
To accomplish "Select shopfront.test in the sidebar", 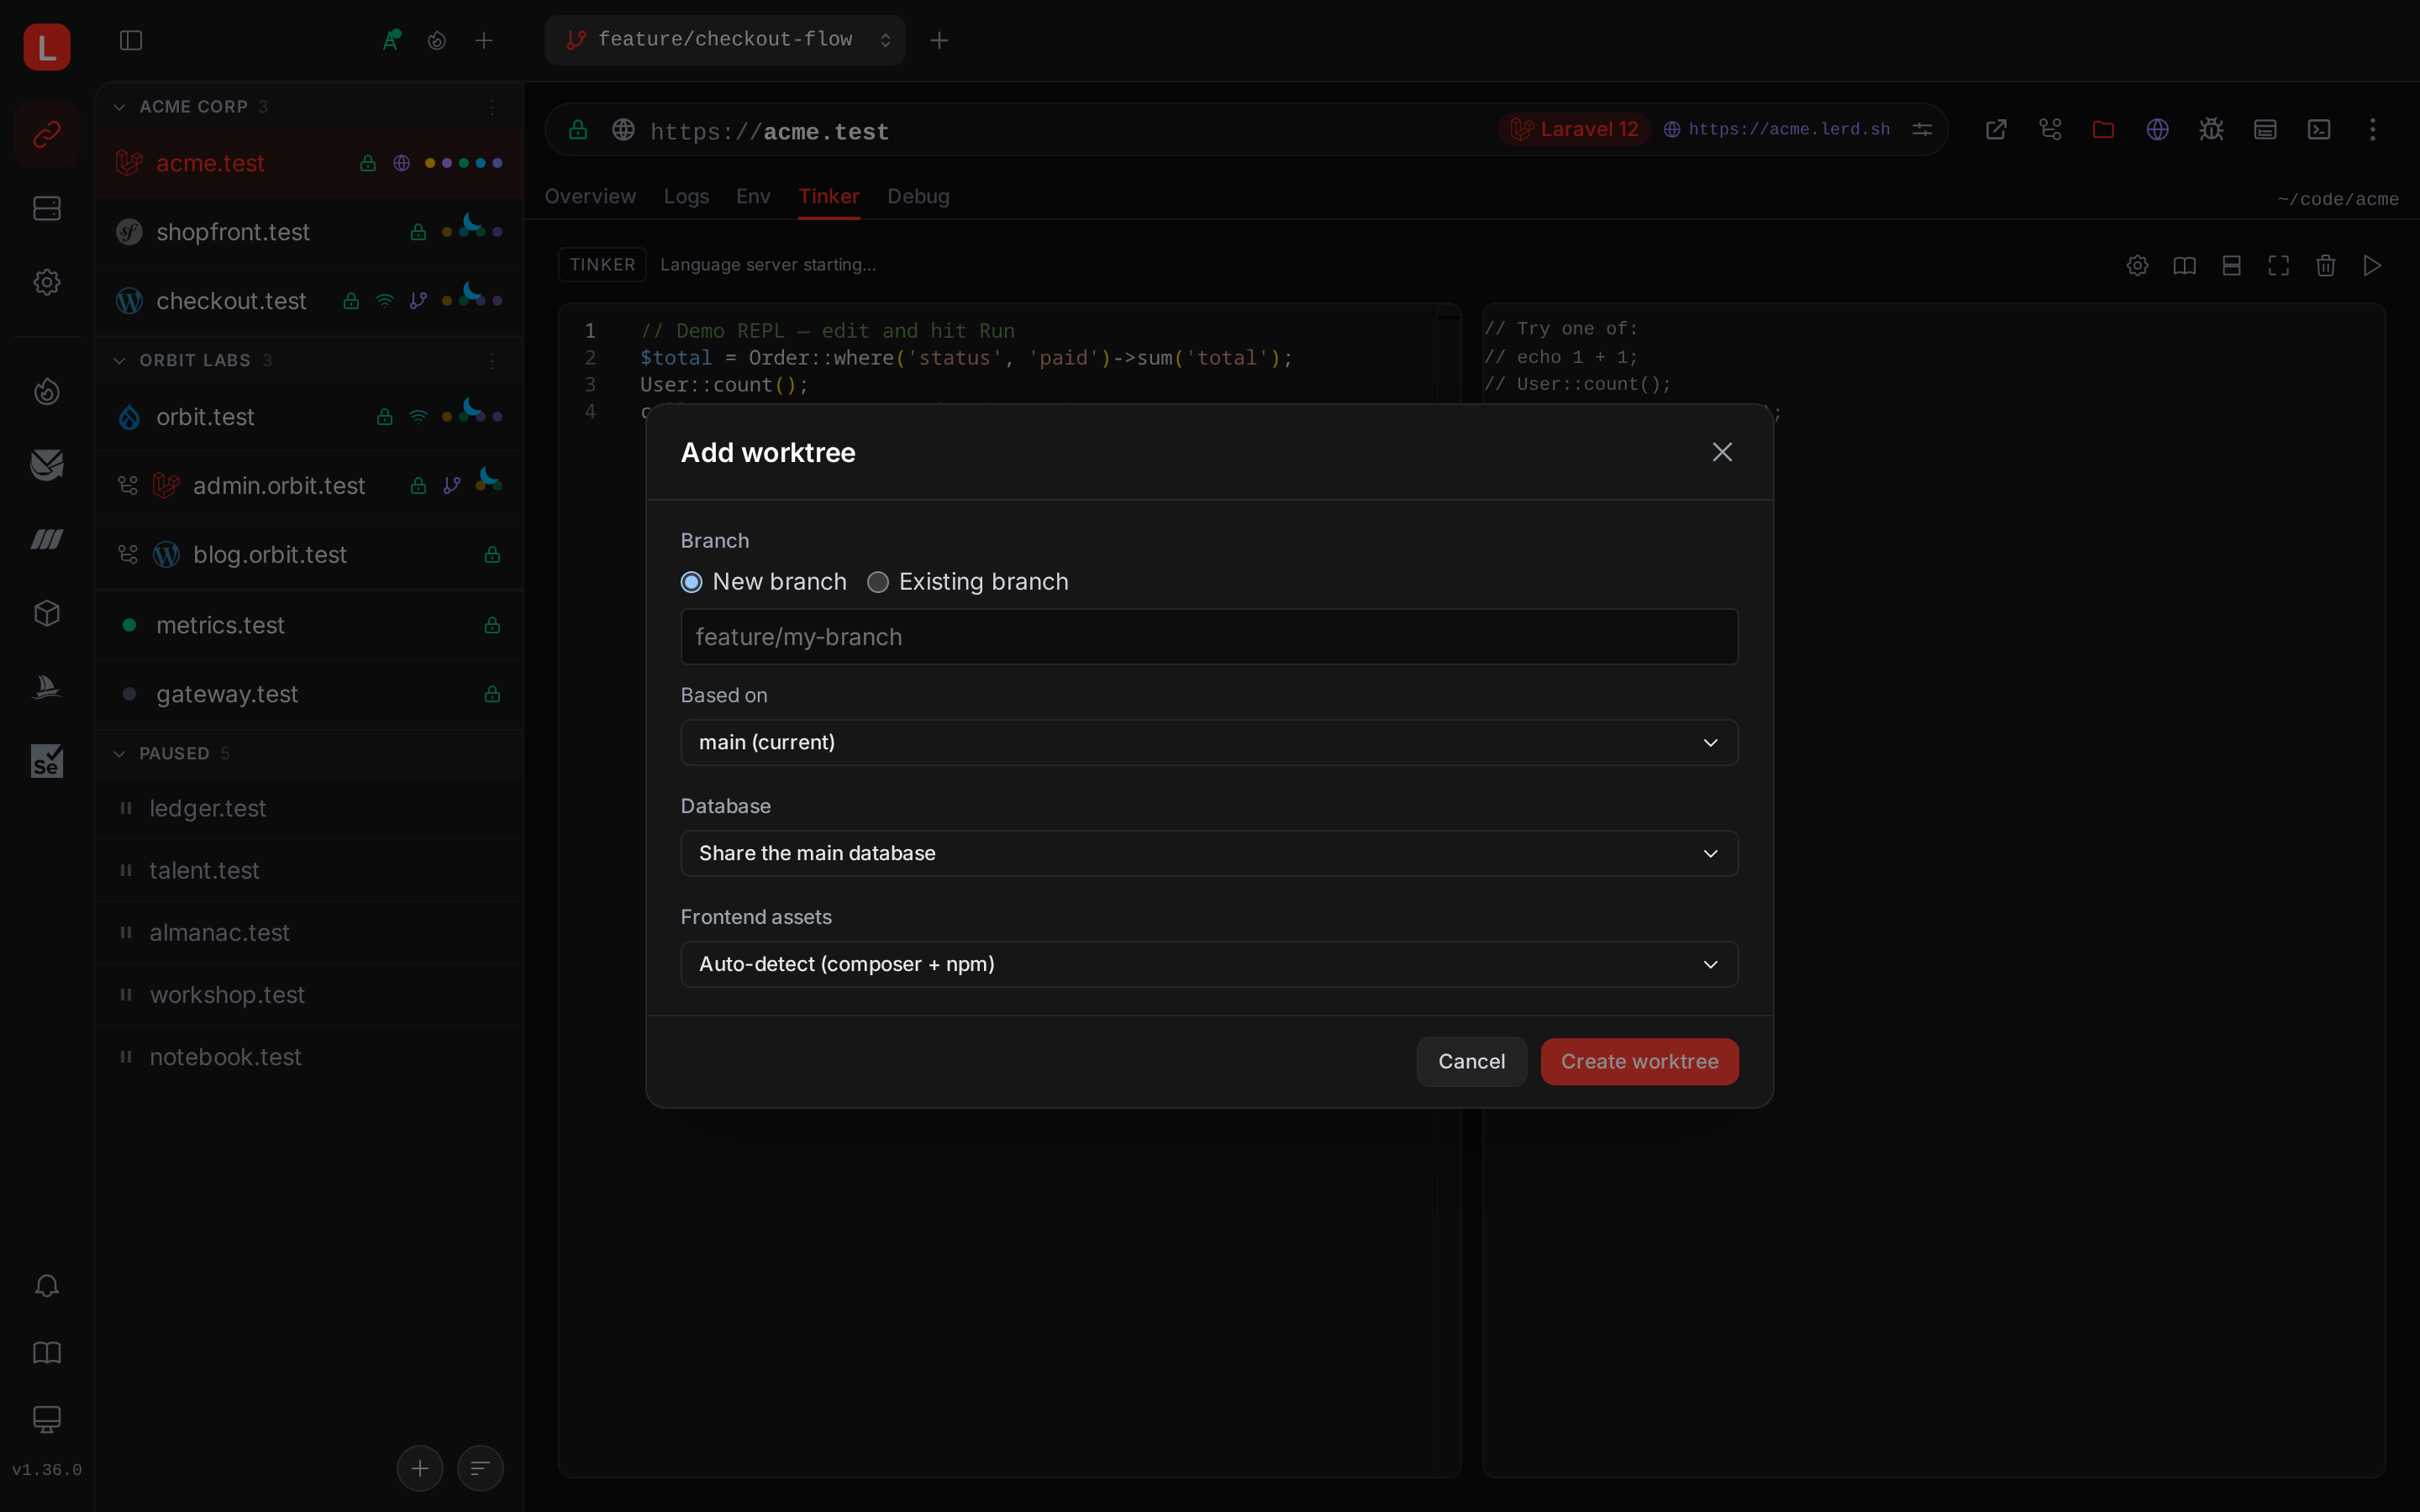I will point(310,232).
